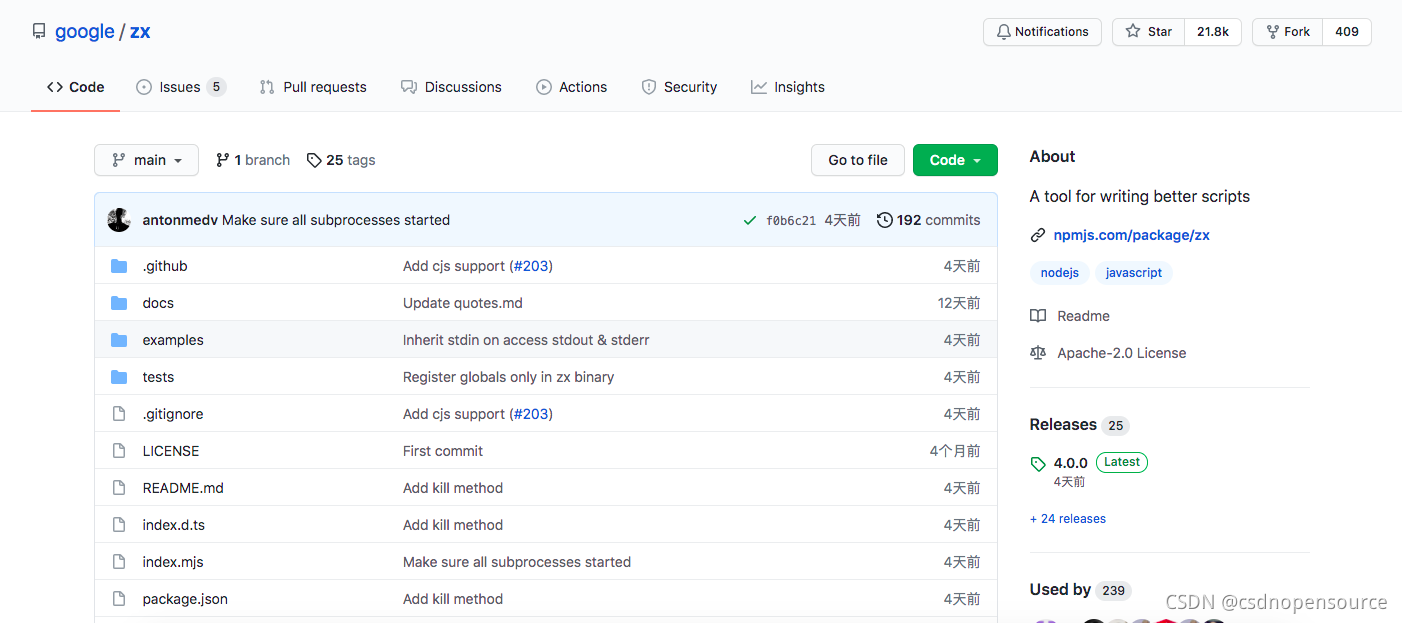The image size is (1402, 623).
Task: Expand the main branch dropdown
Action: click(x=147, y=160)
